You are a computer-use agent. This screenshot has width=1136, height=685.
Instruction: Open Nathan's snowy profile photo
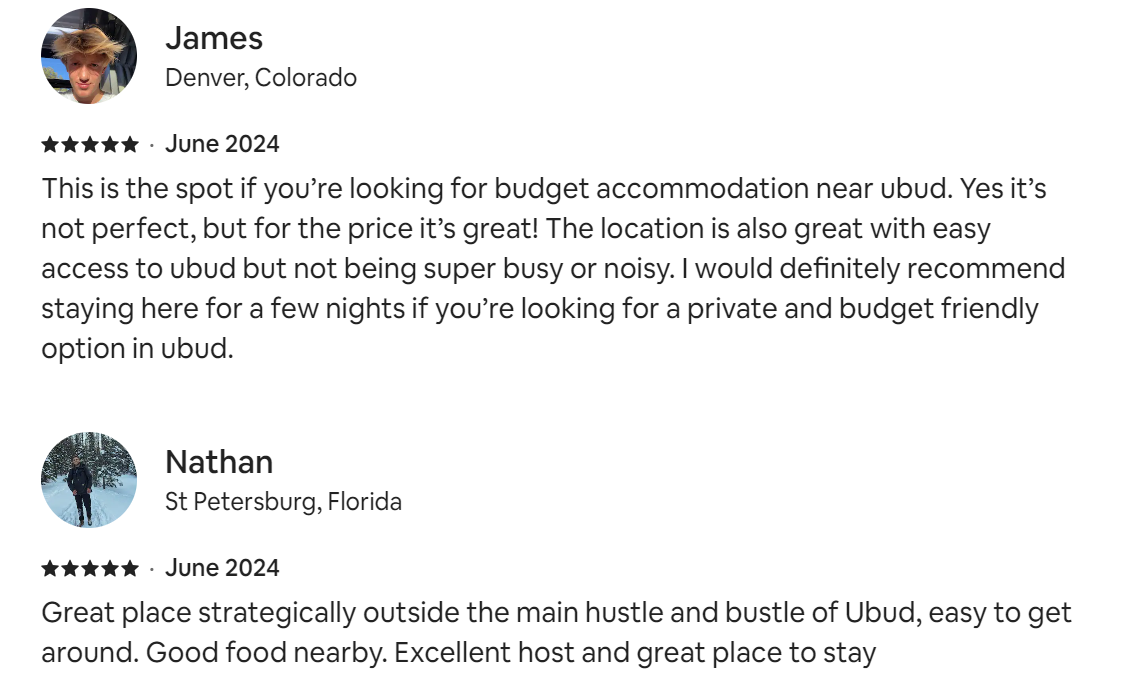(x=89, y=480)
